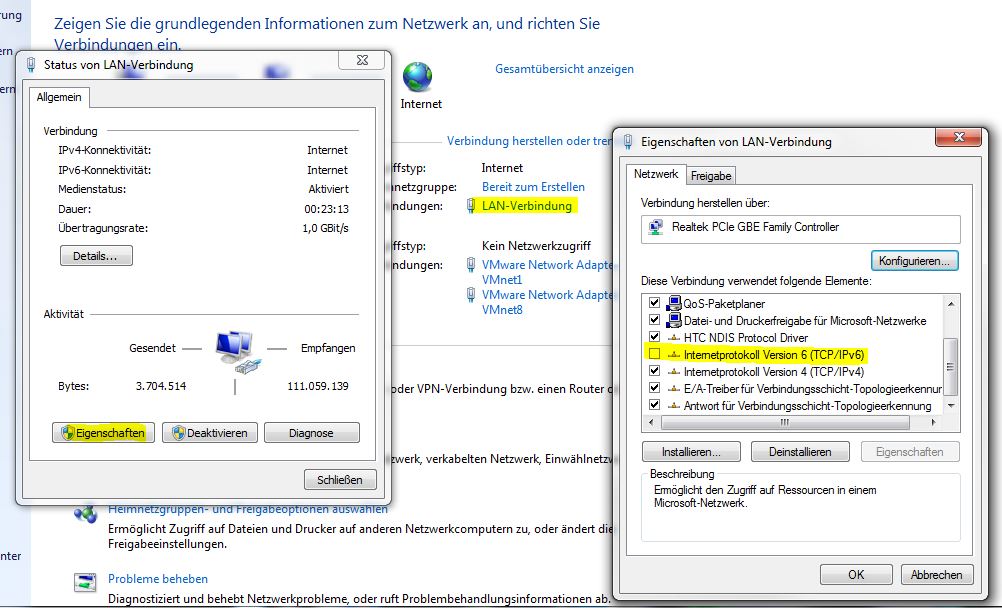Open Heimnetzgruppen- und Freigabeoptionen auswählen link
The height and width of the screenshot is (608, 1002).
248,510
